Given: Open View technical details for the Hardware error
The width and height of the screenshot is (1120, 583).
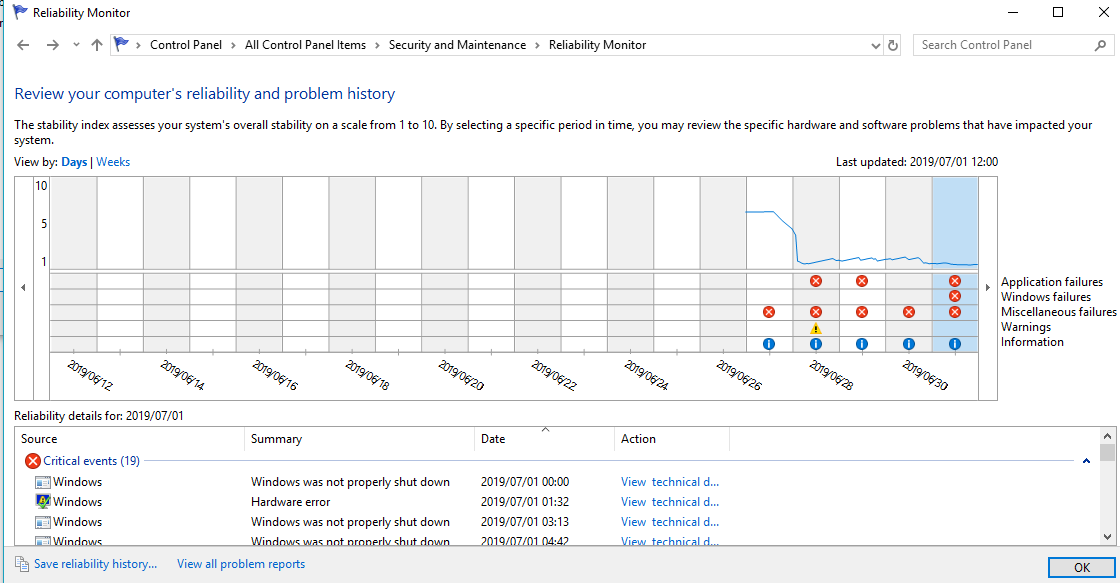Looking at the screenshot, I should [x=670, y=502].
